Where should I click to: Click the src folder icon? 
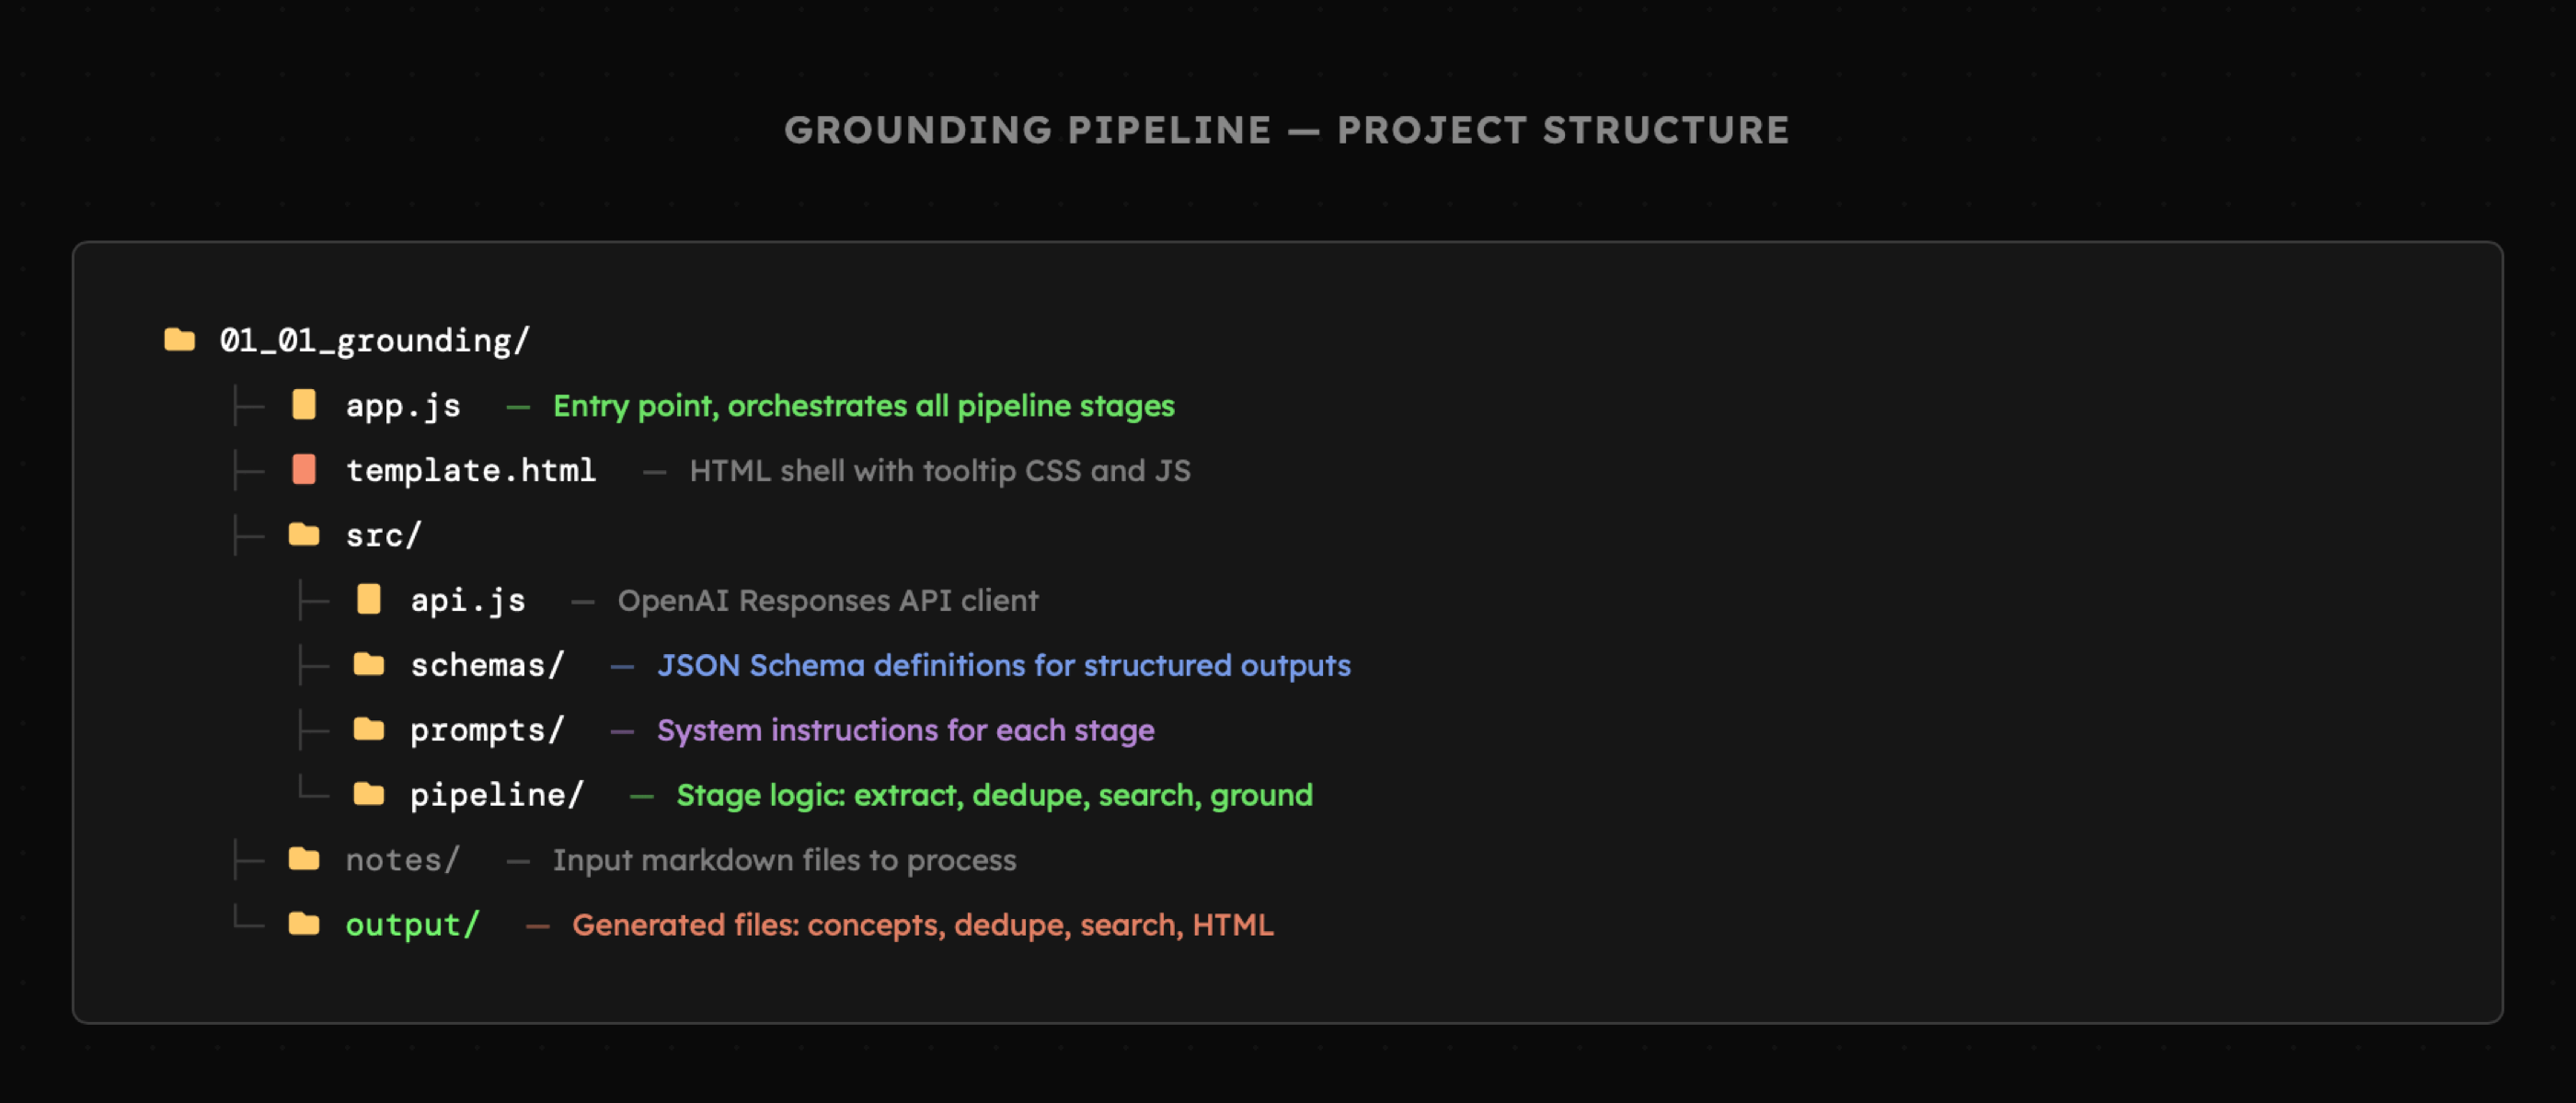pyautogui.click(x=304, y=535)
